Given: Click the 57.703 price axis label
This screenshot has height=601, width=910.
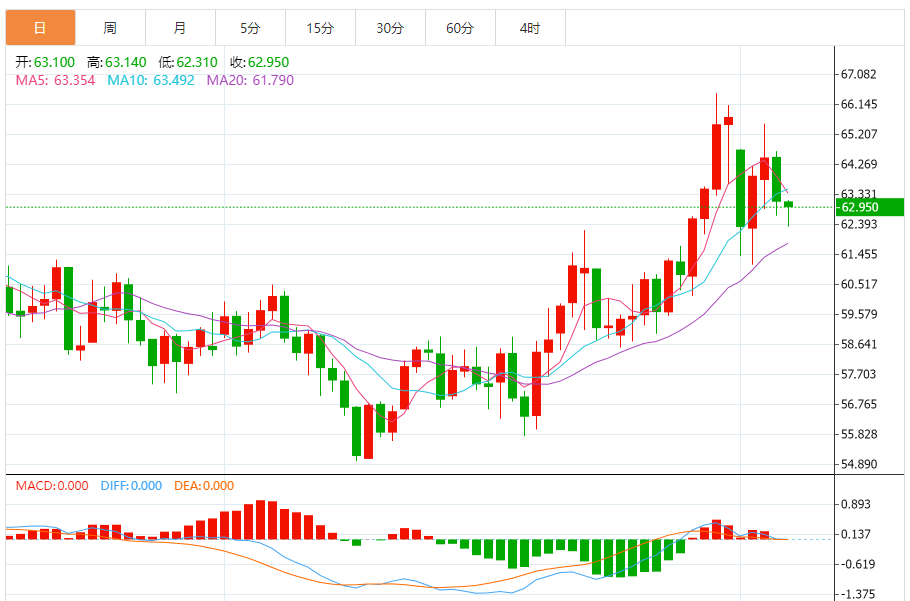Looking at the screenshot, I should coord(859,374).
